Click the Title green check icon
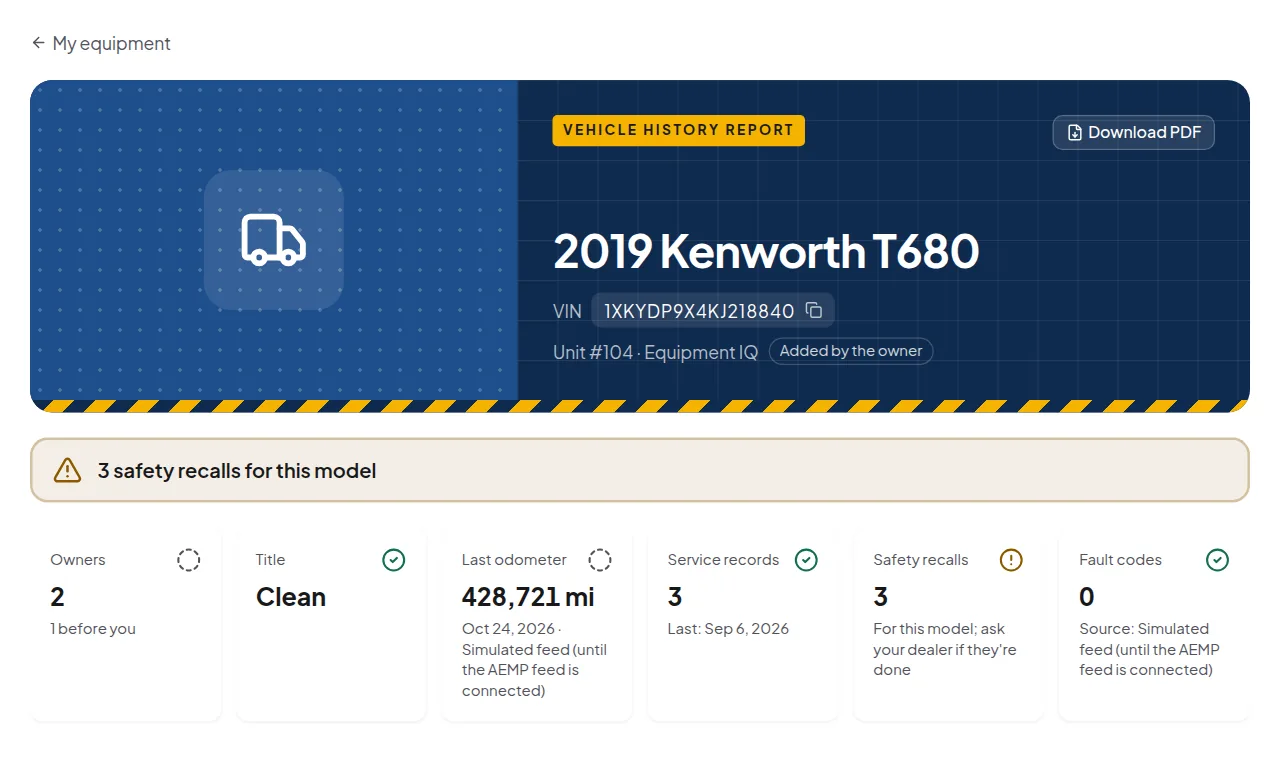The image size is (1280, 775). pos(394,560)
